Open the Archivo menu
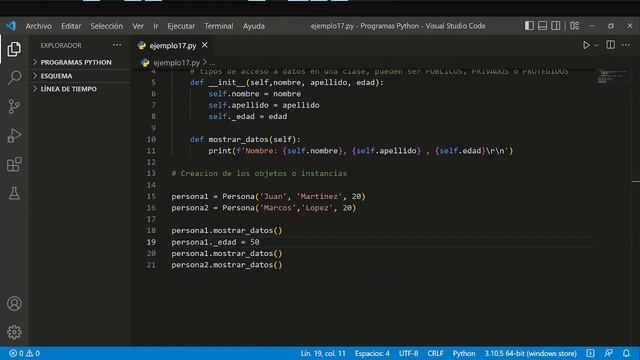640x360 pixels. [39, 26]
